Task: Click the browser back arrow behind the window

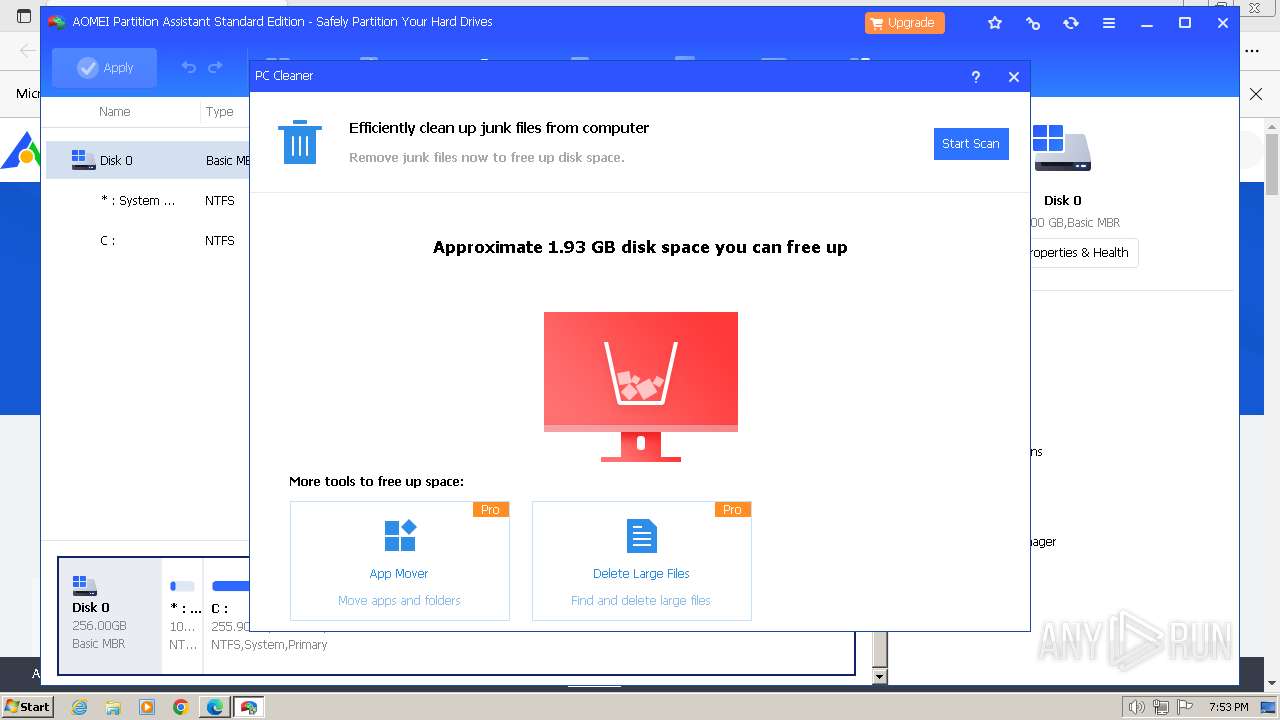Action: (x=27, y=50)
